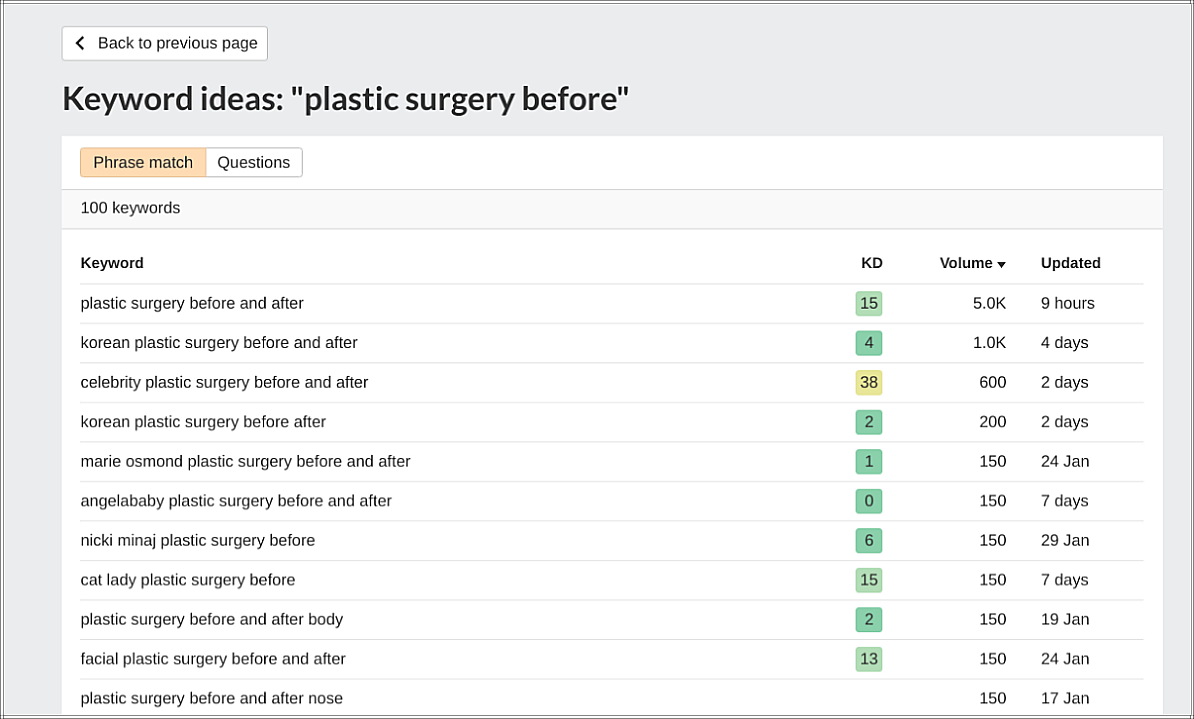Open keyword cat lady plastic surgery before
This screenshot has width=1194, height=719.
click(188, 580)
